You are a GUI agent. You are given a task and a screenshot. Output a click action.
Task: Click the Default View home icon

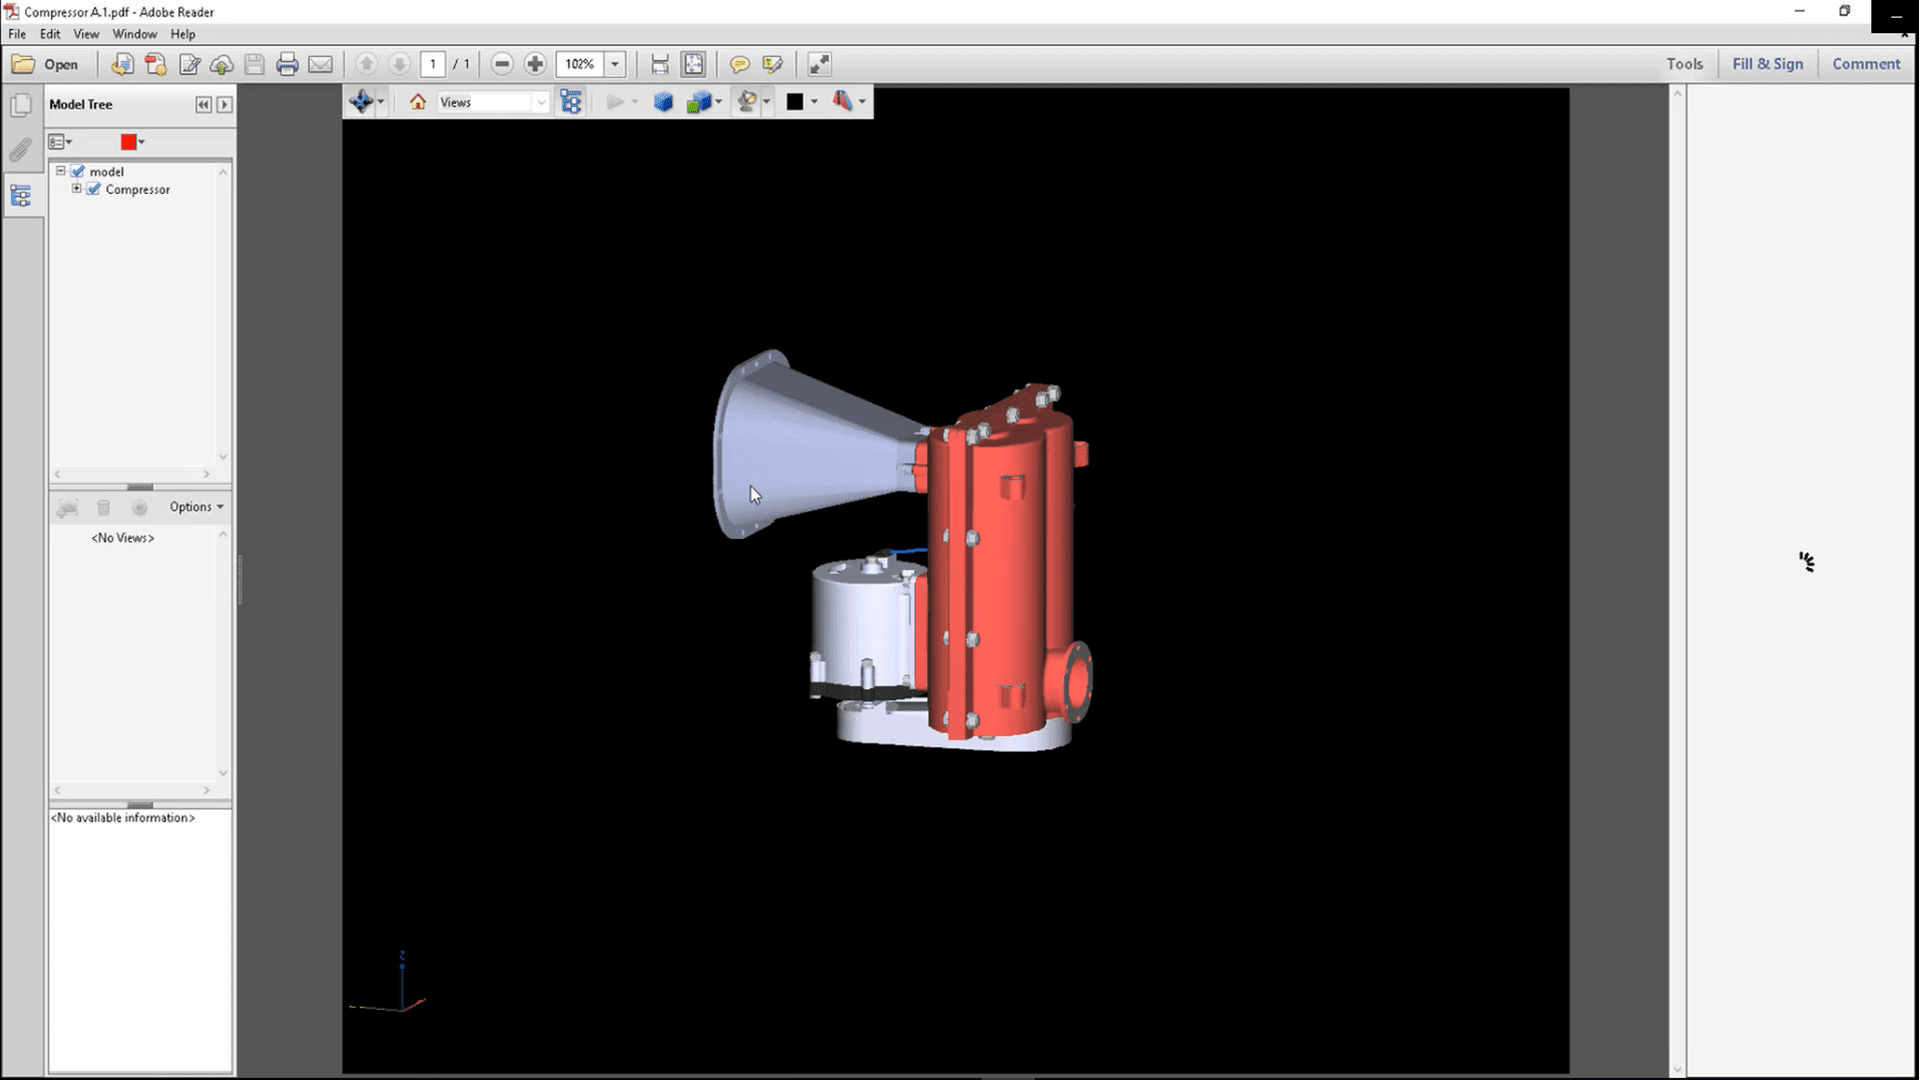pos(418,102)
